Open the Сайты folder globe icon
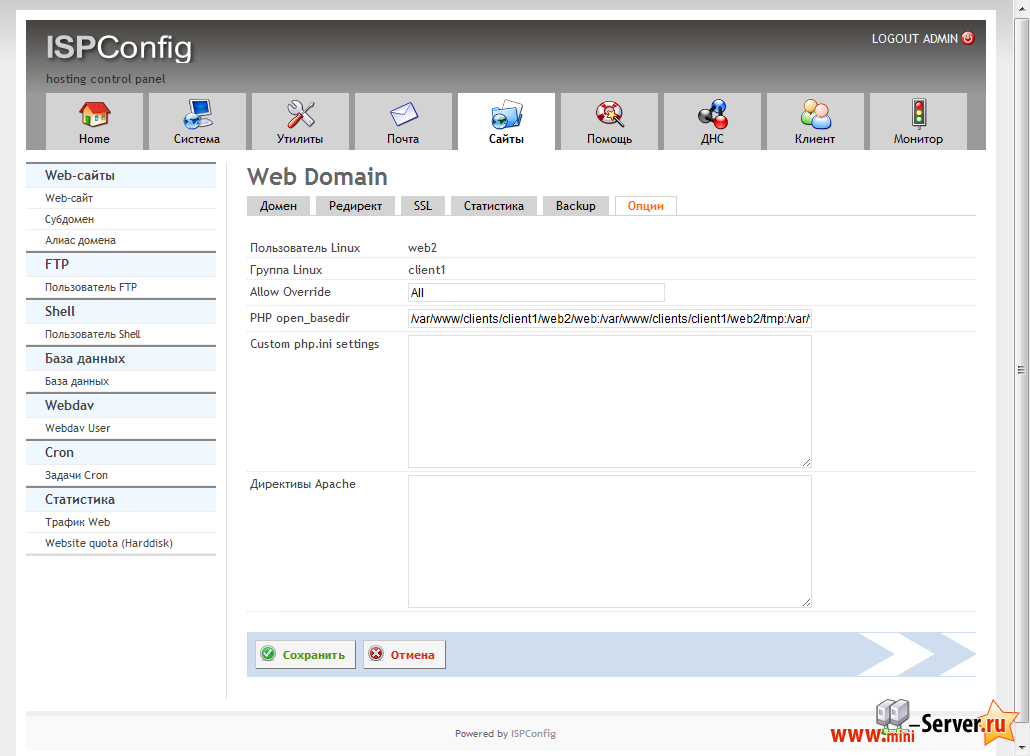This screenshot has width=1030, height=756. (506, 114)
